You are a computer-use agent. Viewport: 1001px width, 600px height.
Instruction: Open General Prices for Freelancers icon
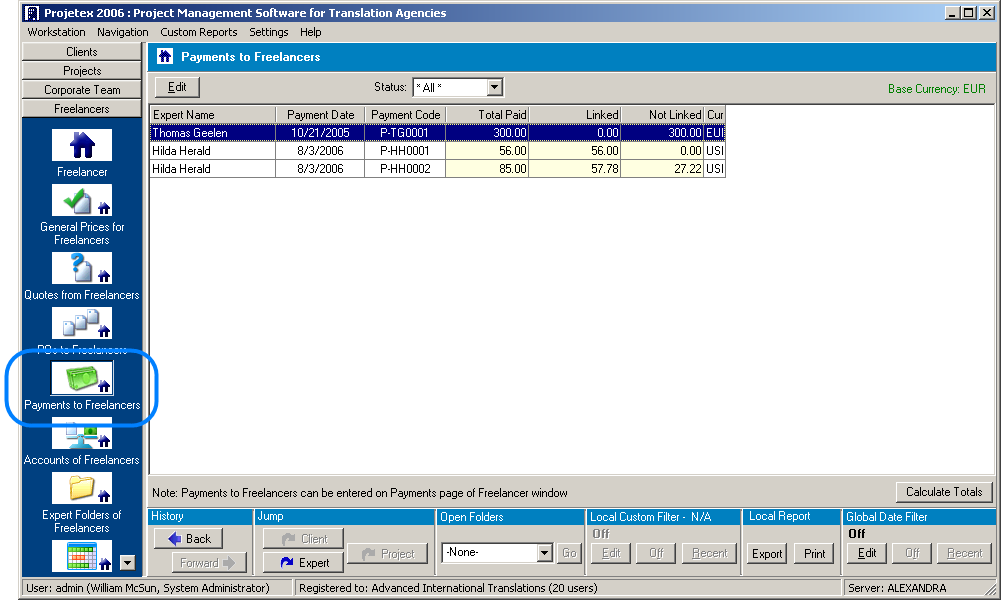pos(82,201)
